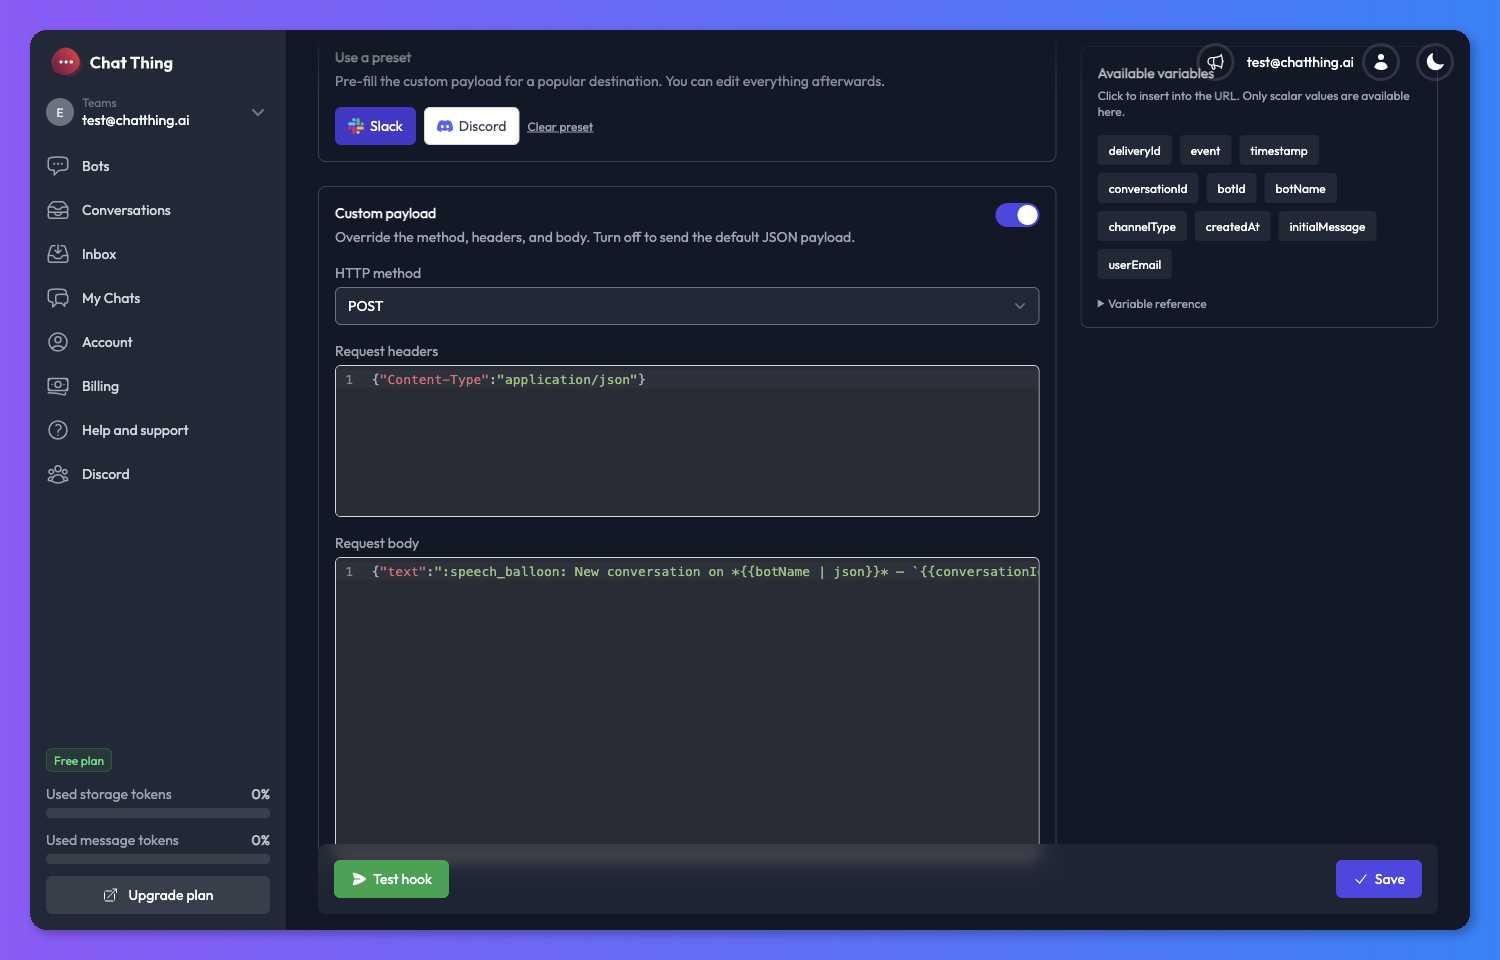Open Conversations menu item
This screenshot has width=1500, height=960.
(126, 210)
